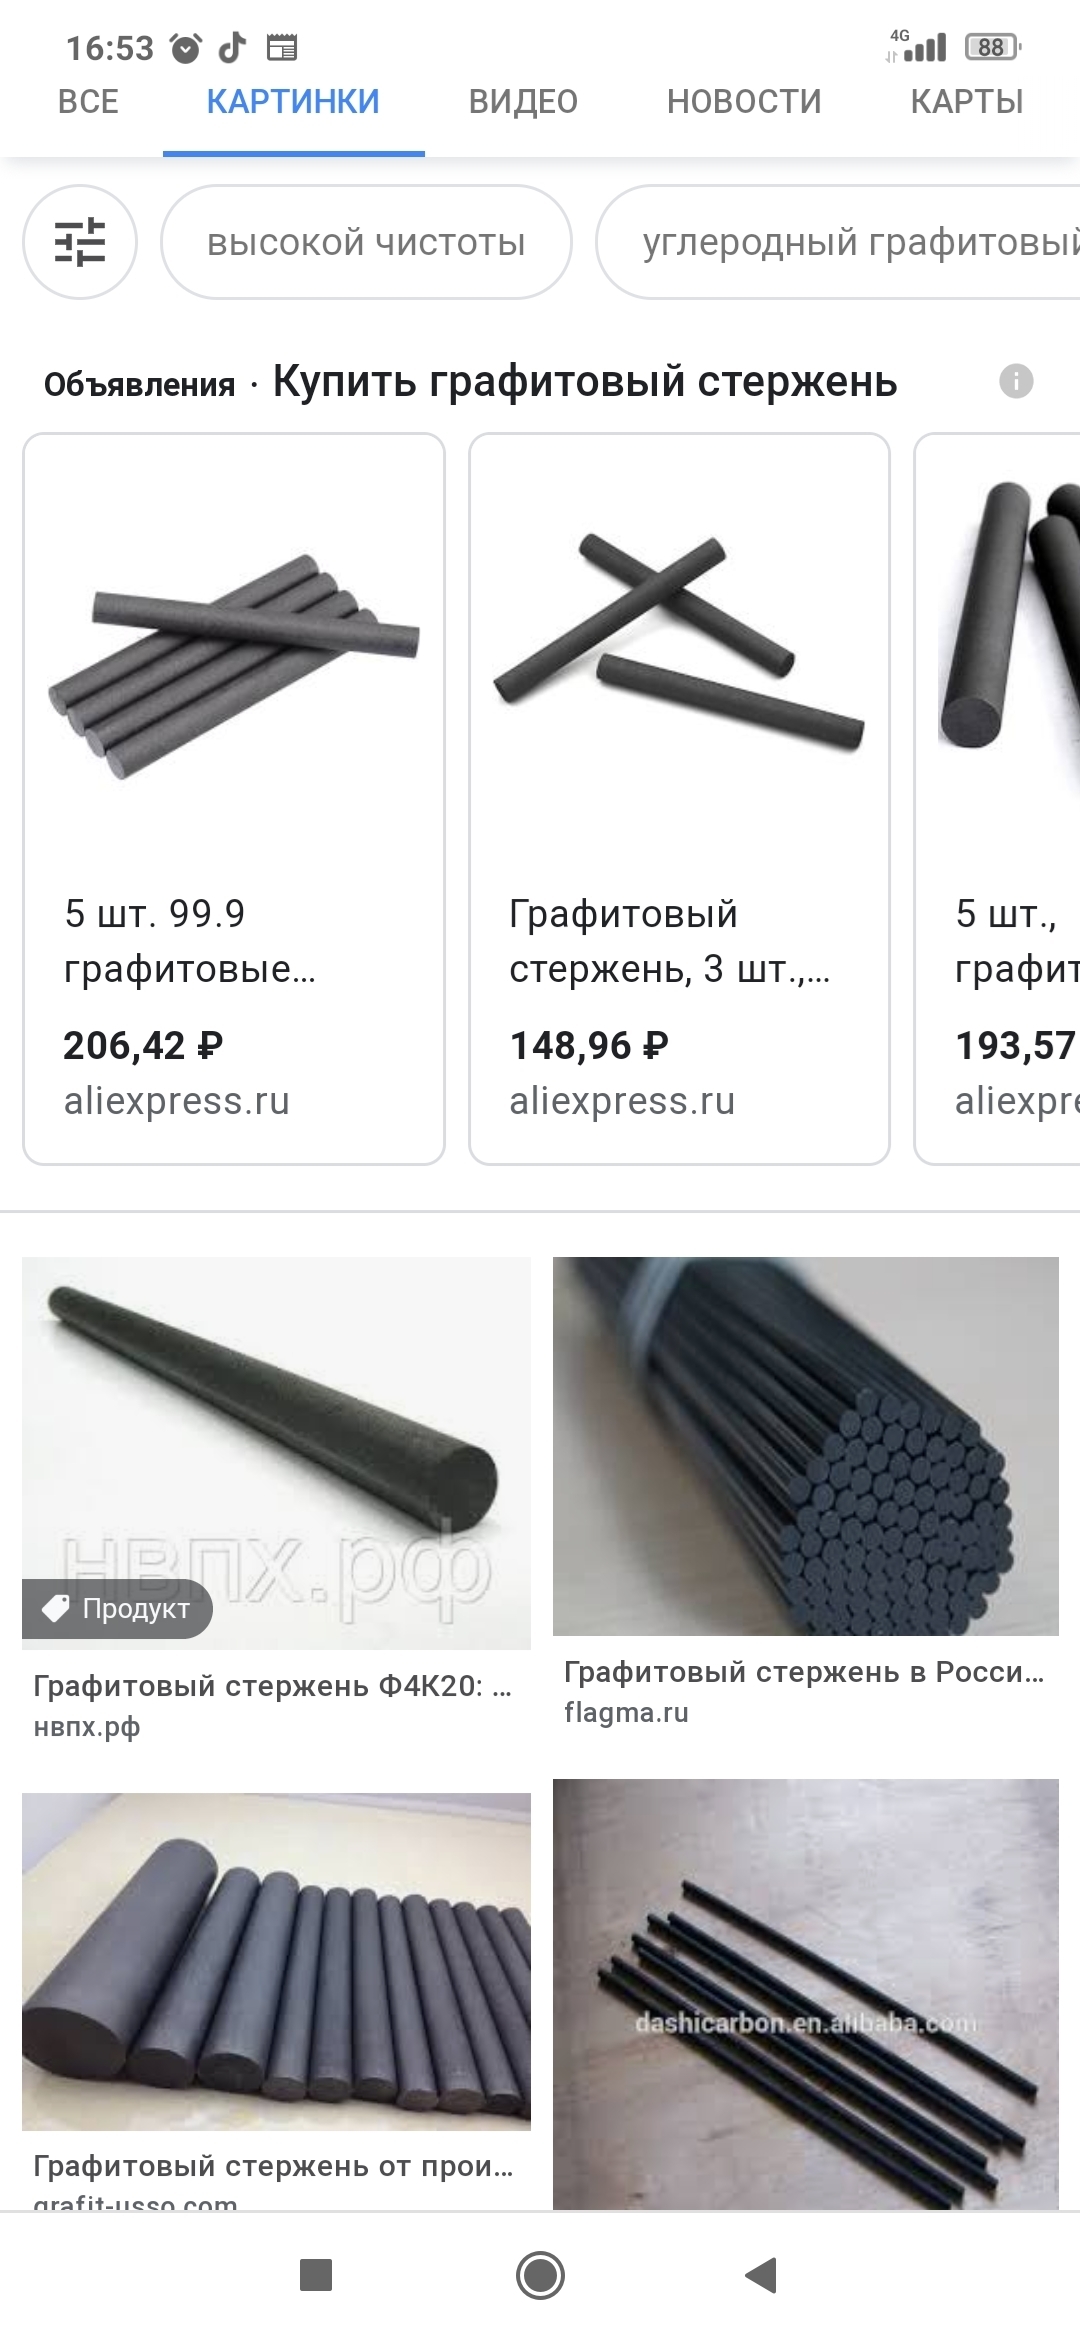Switch to the ВИДЕО tab
The image size is (1080, 2340).
523,102
